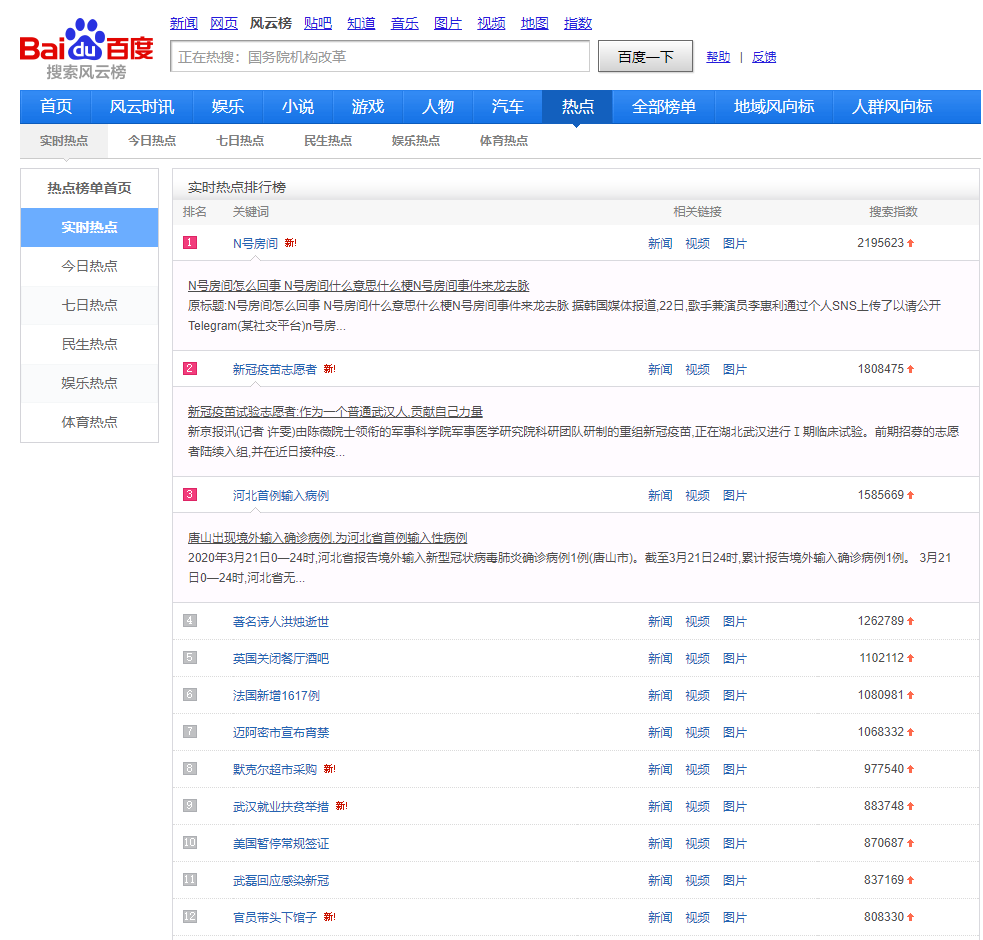Open 热点榜单首页 in the left sidebar
The image size is (983, 940).
(89, 188)
